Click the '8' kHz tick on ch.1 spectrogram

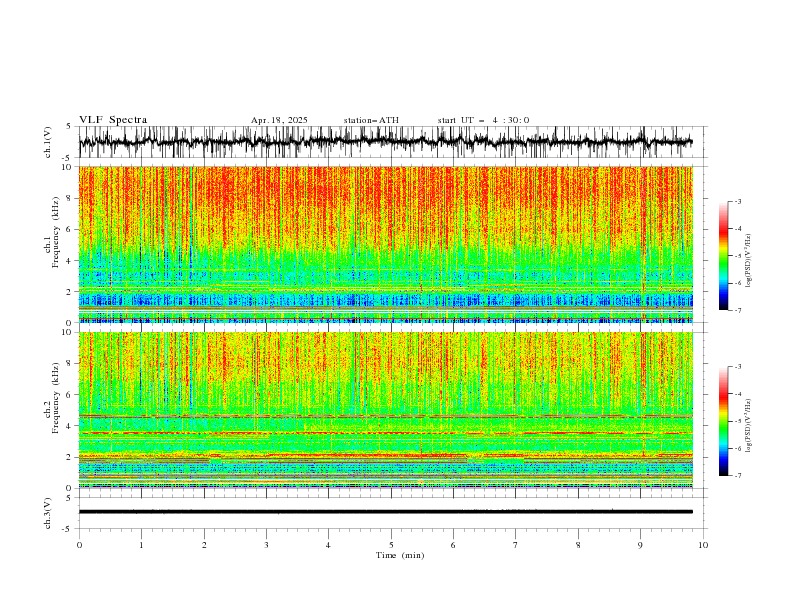pyautogui.click(x=70, y=198)
